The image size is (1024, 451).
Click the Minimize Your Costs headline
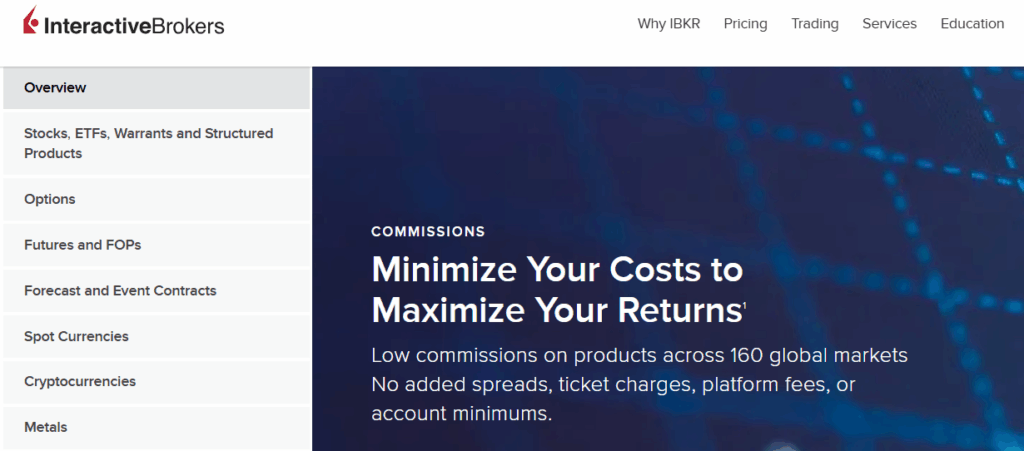point(556,290)
